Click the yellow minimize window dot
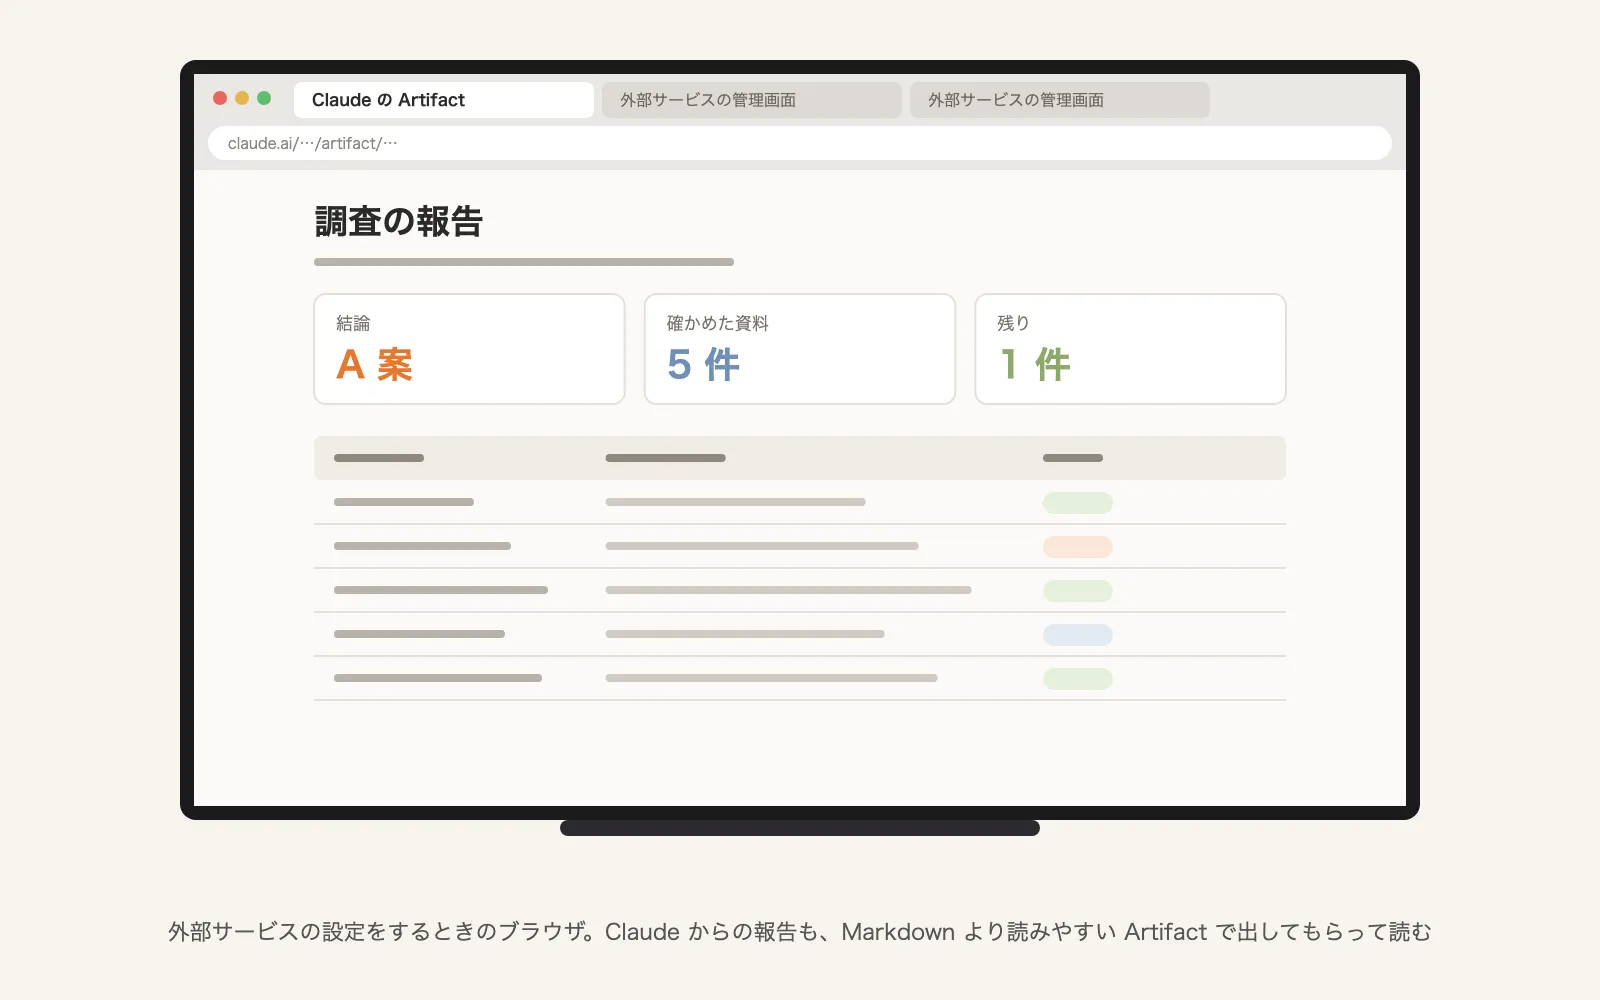This screenshot has width=1600, height=1000. [242, 98]
